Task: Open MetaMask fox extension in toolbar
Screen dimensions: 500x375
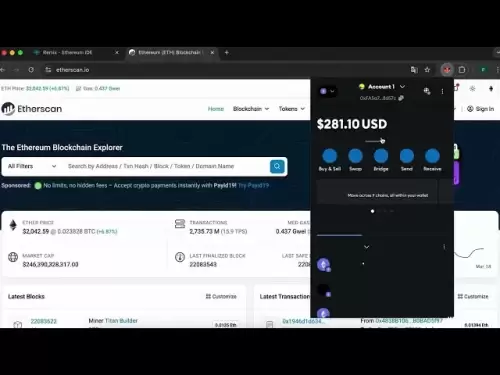Action: click(447, 70)
